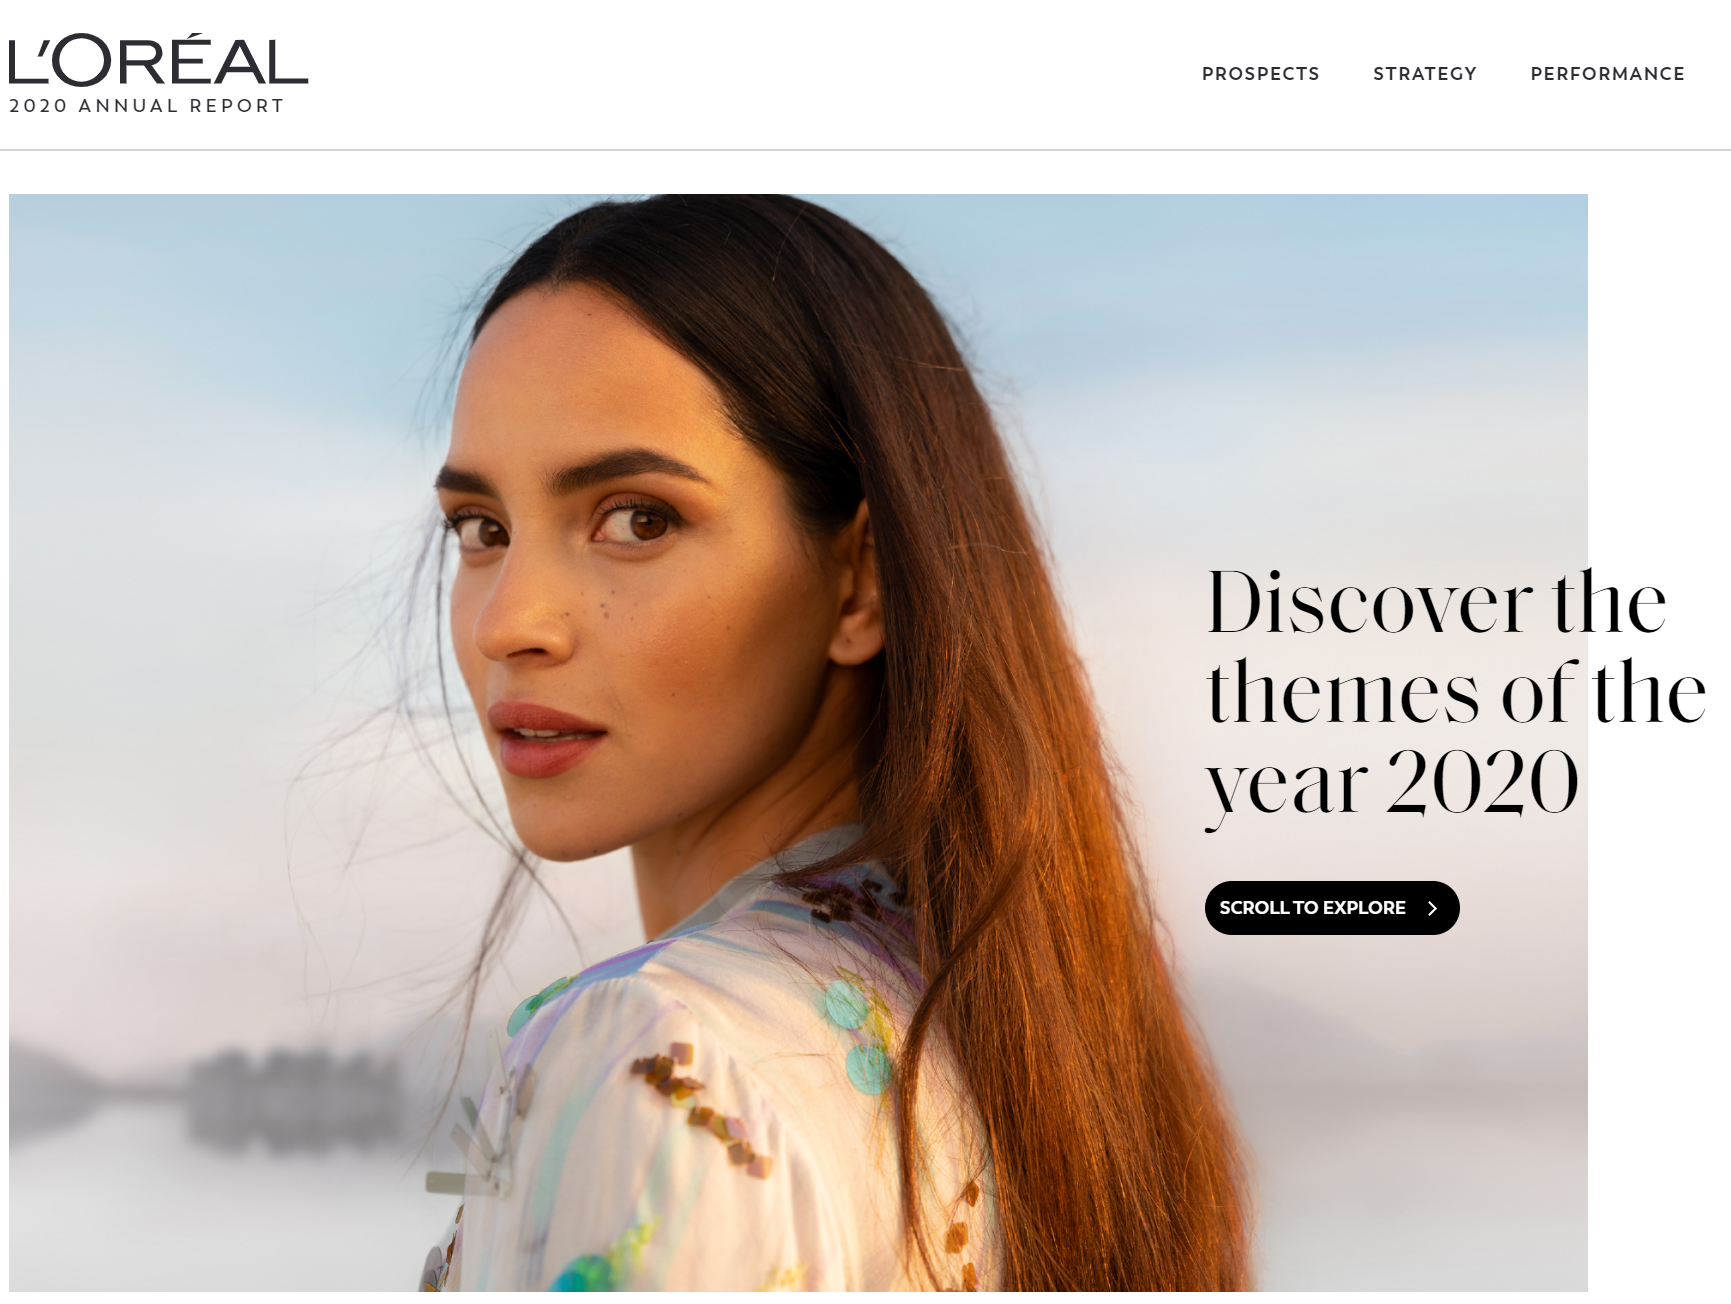Click the woman's red lips

point(546,737)
